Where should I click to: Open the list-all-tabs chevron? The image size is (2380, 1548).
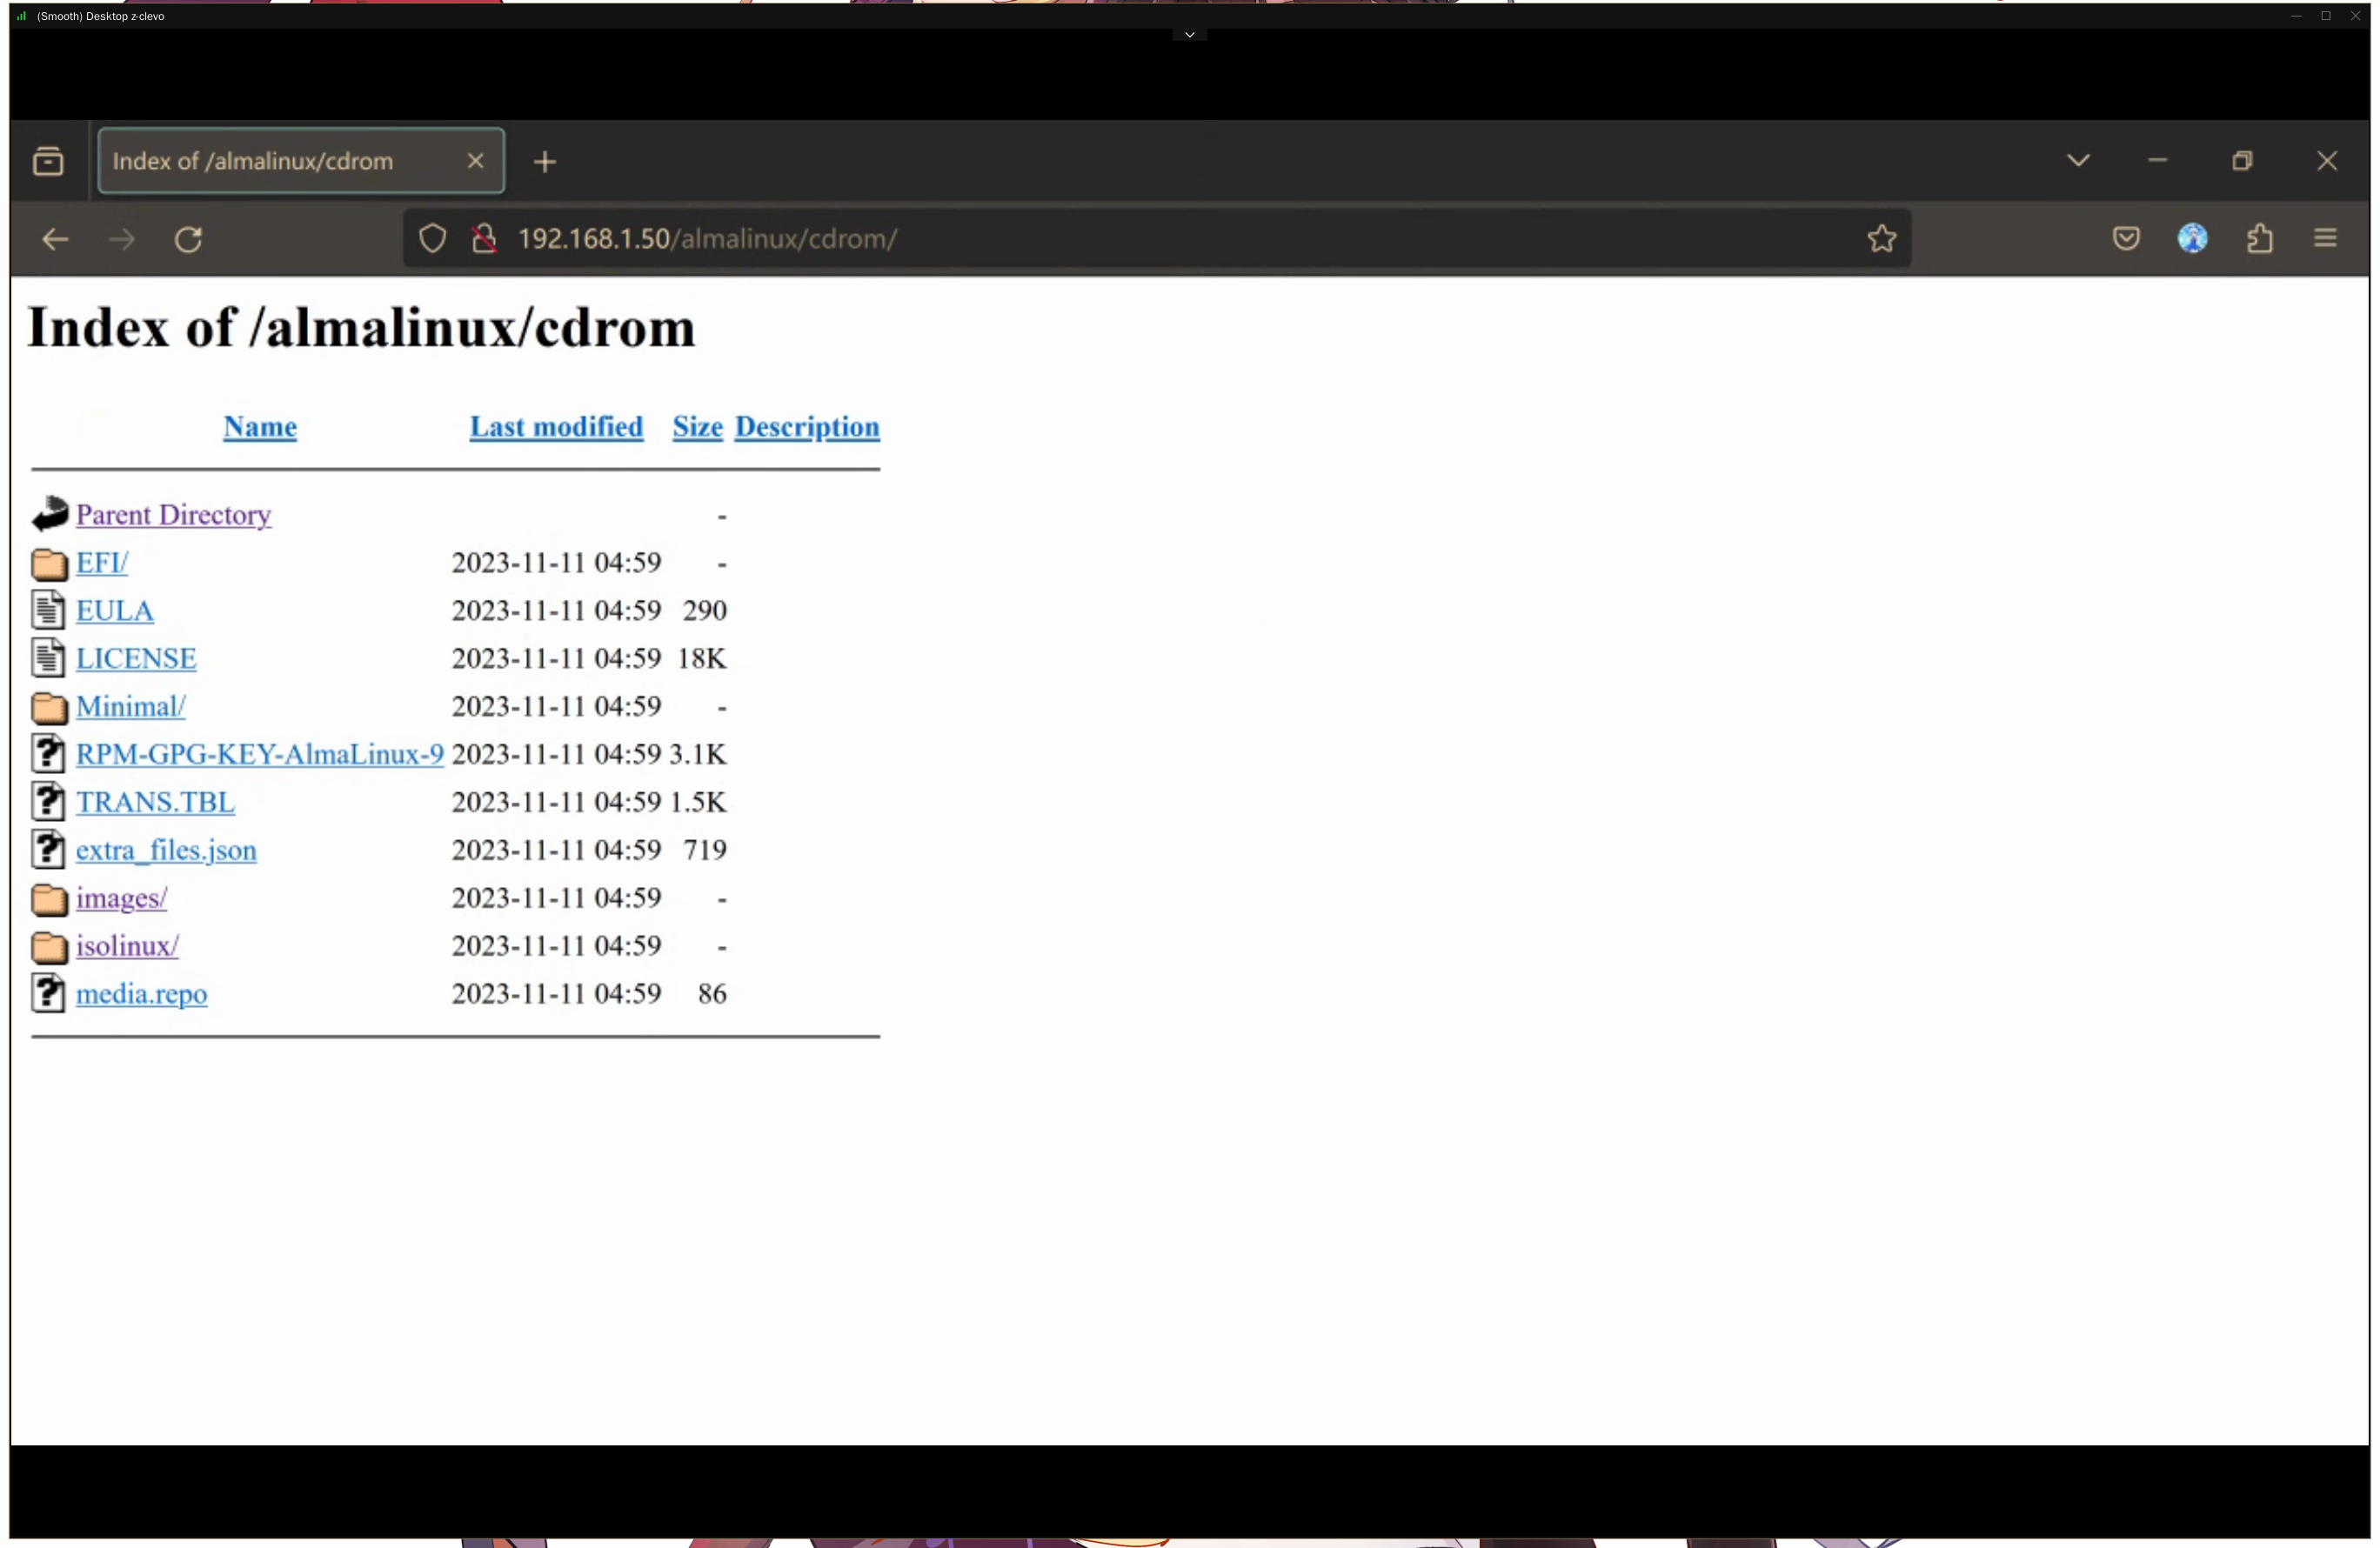coord(2078,160)
